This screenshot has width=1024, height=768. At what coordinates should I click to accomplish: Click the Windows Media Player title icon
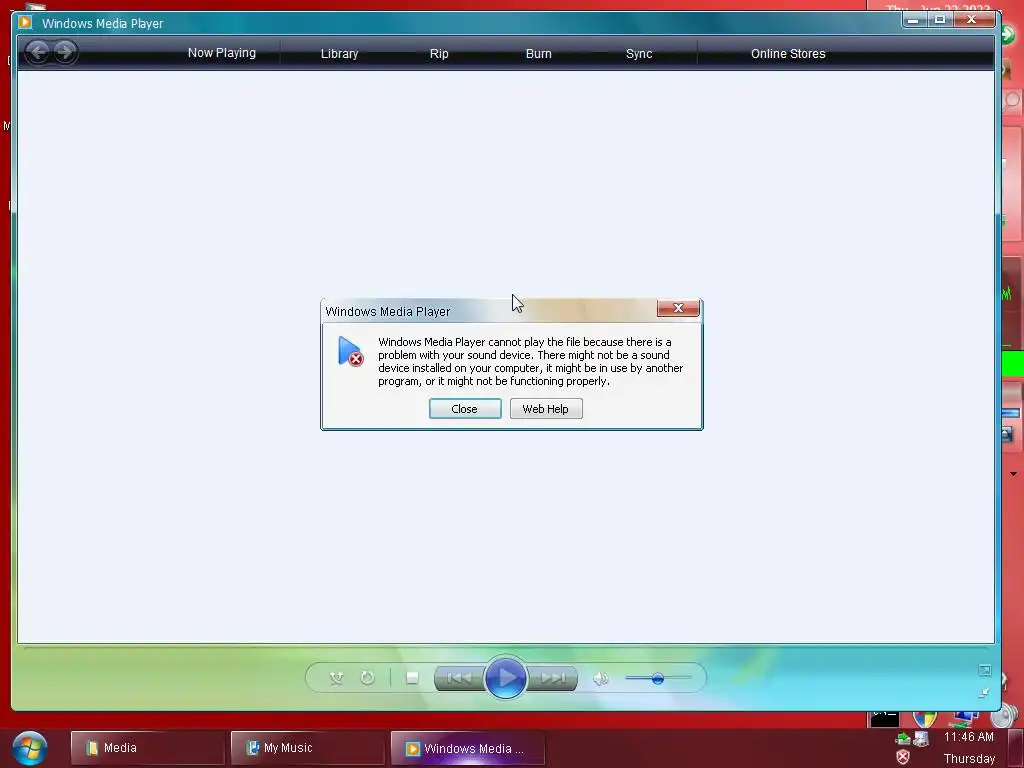pyautogui.click(x=25, y=22)
